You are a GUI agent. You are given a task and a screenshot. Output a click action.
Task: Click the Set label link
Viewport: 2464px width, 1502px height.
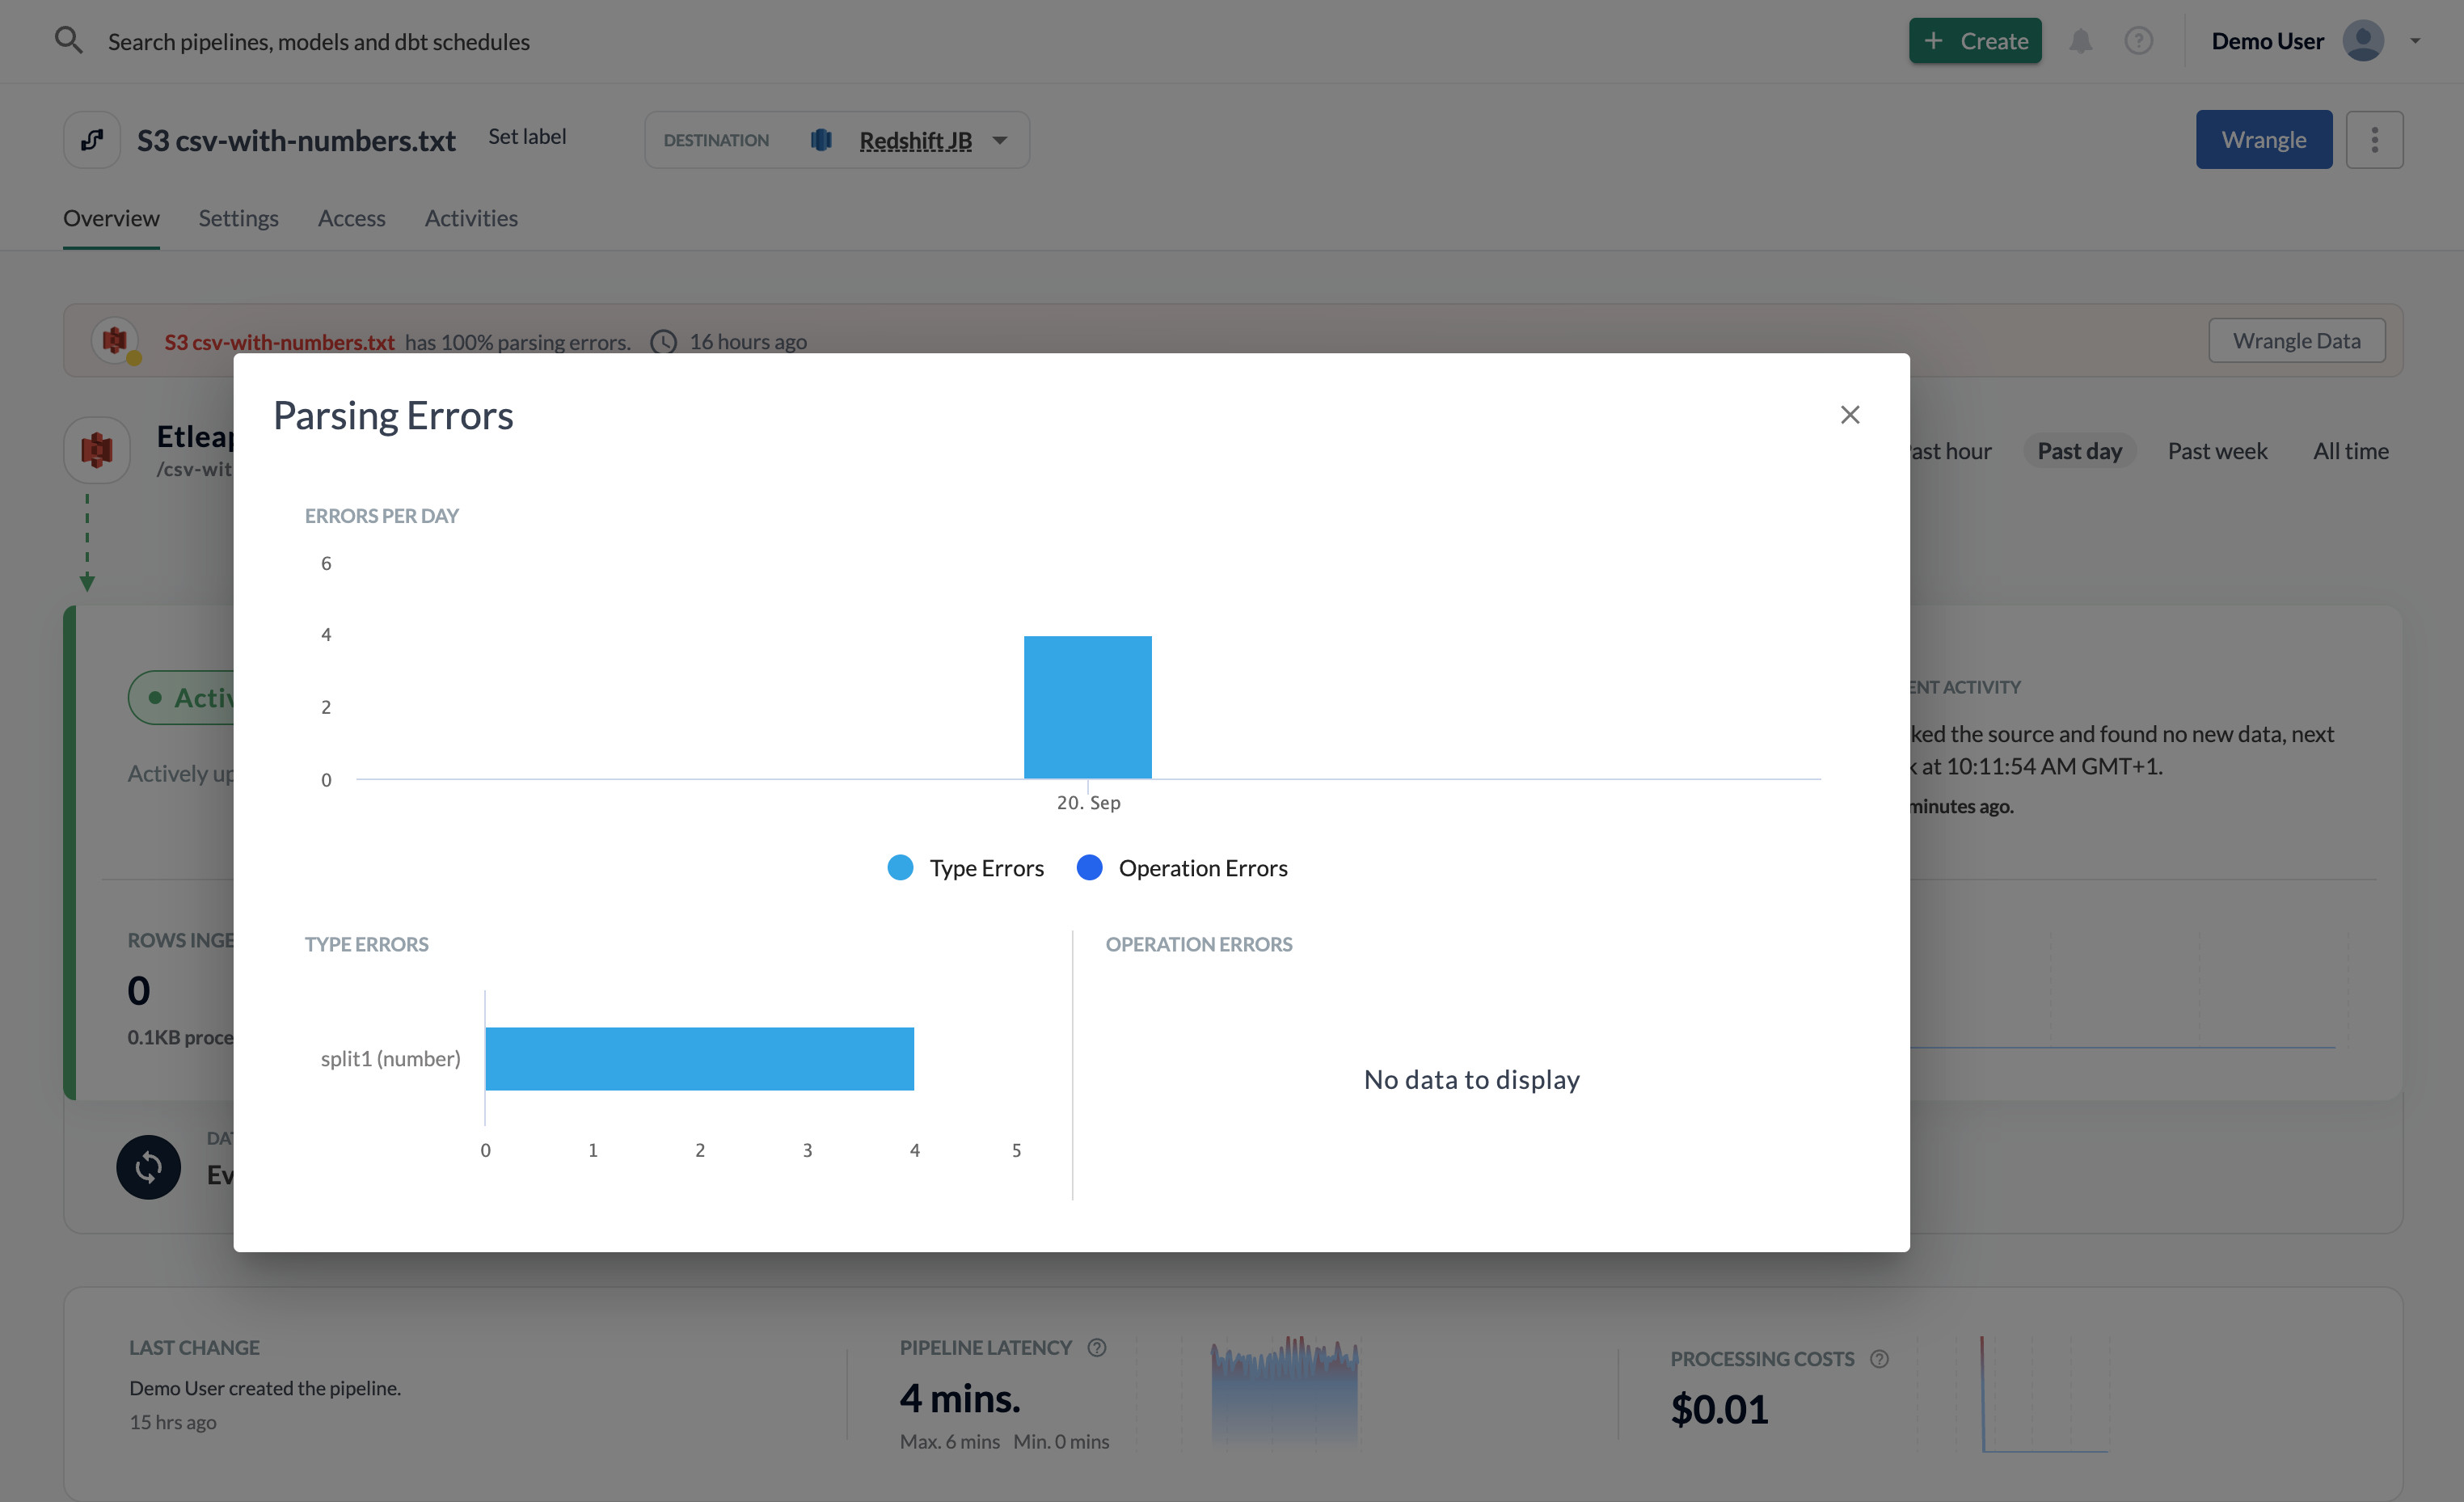click(526, 136)
